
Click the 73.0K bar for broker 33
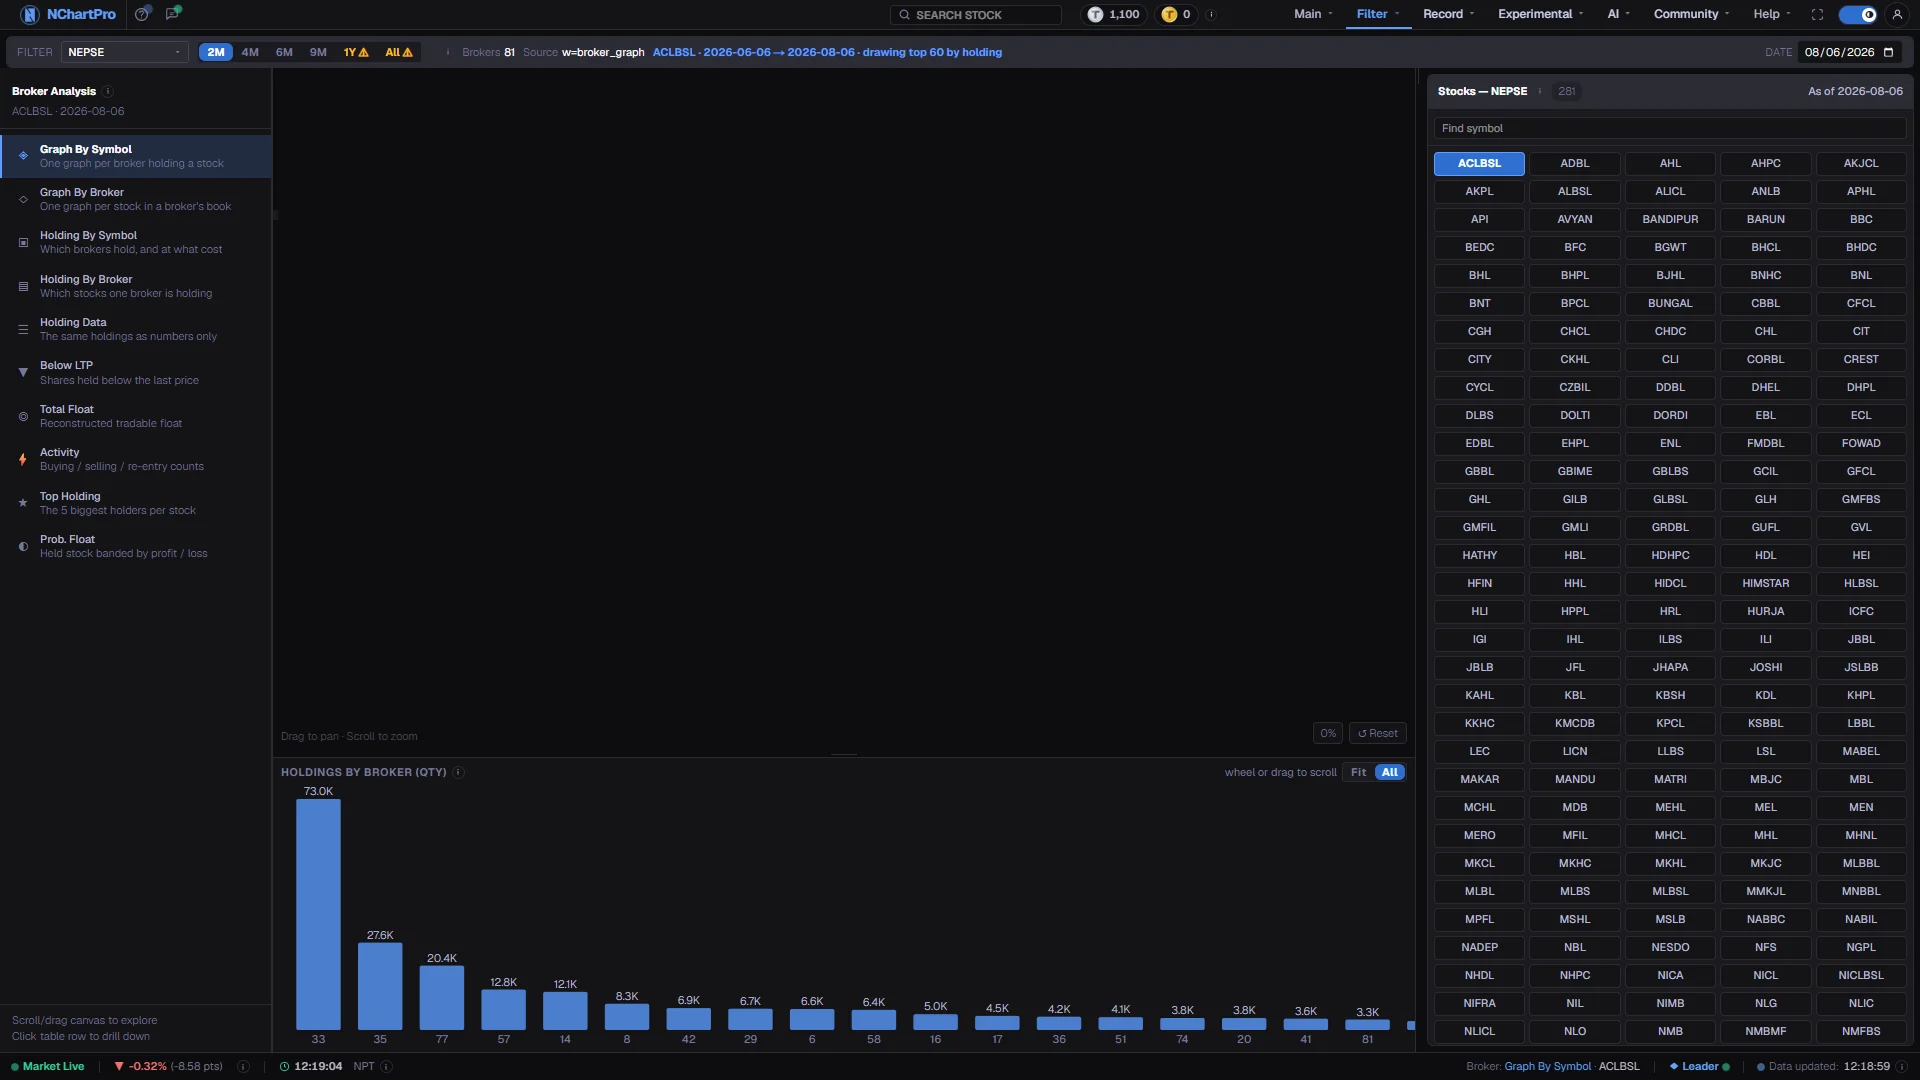318,914
